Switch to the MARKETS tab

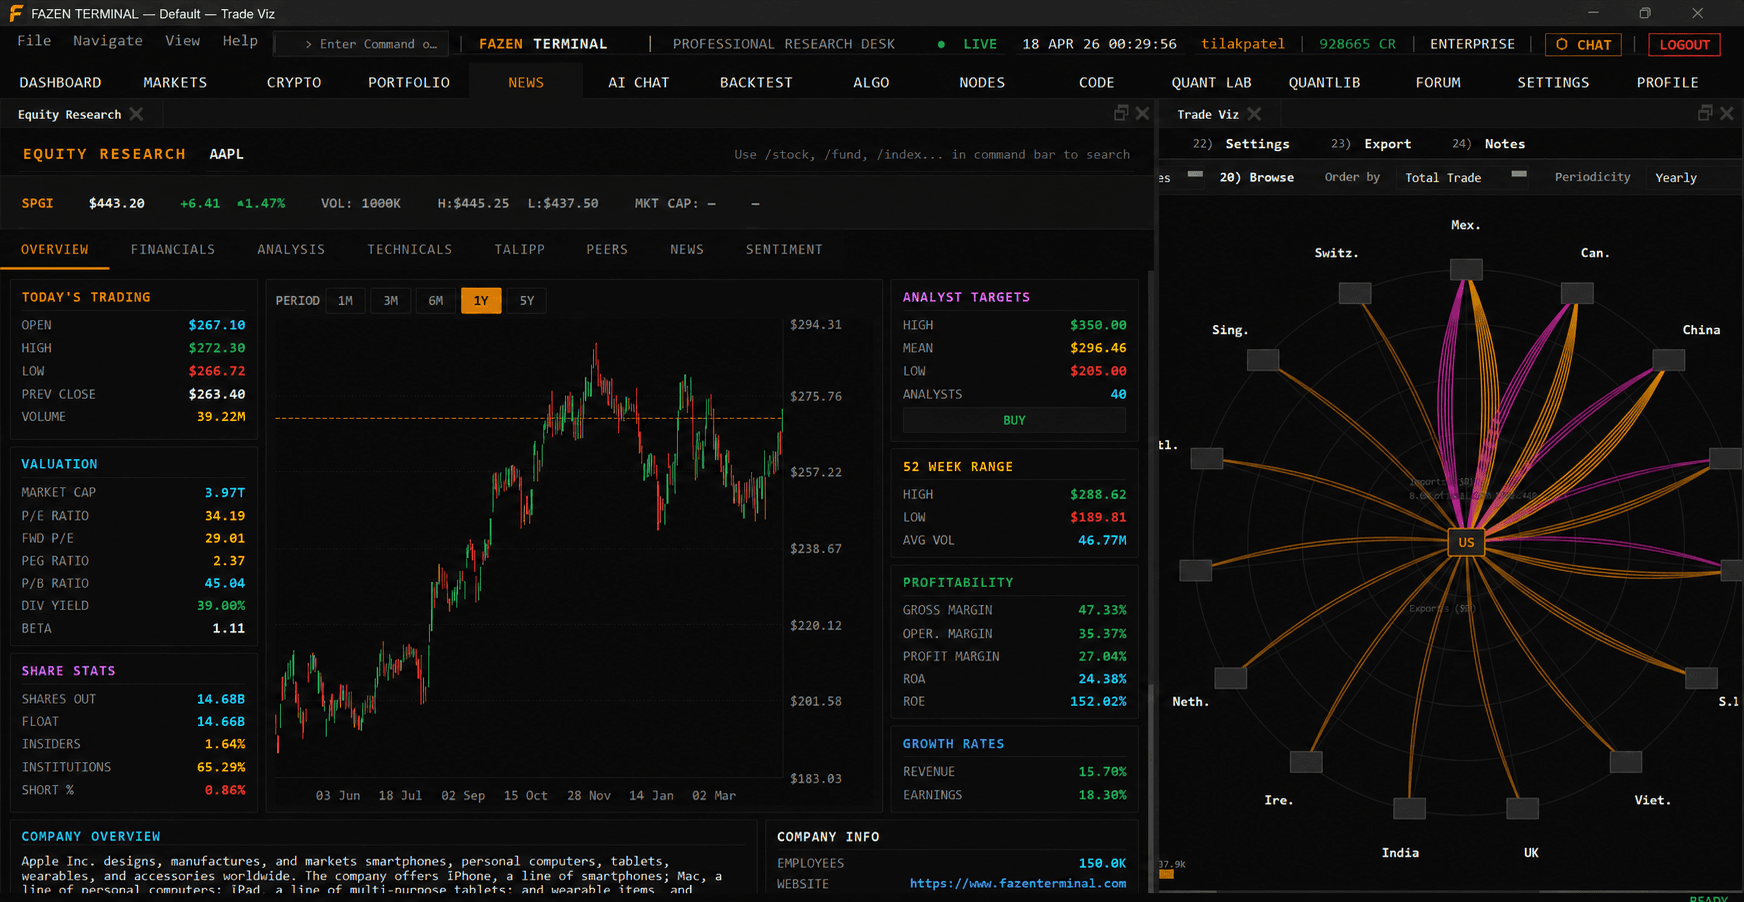tap(175, 82)
